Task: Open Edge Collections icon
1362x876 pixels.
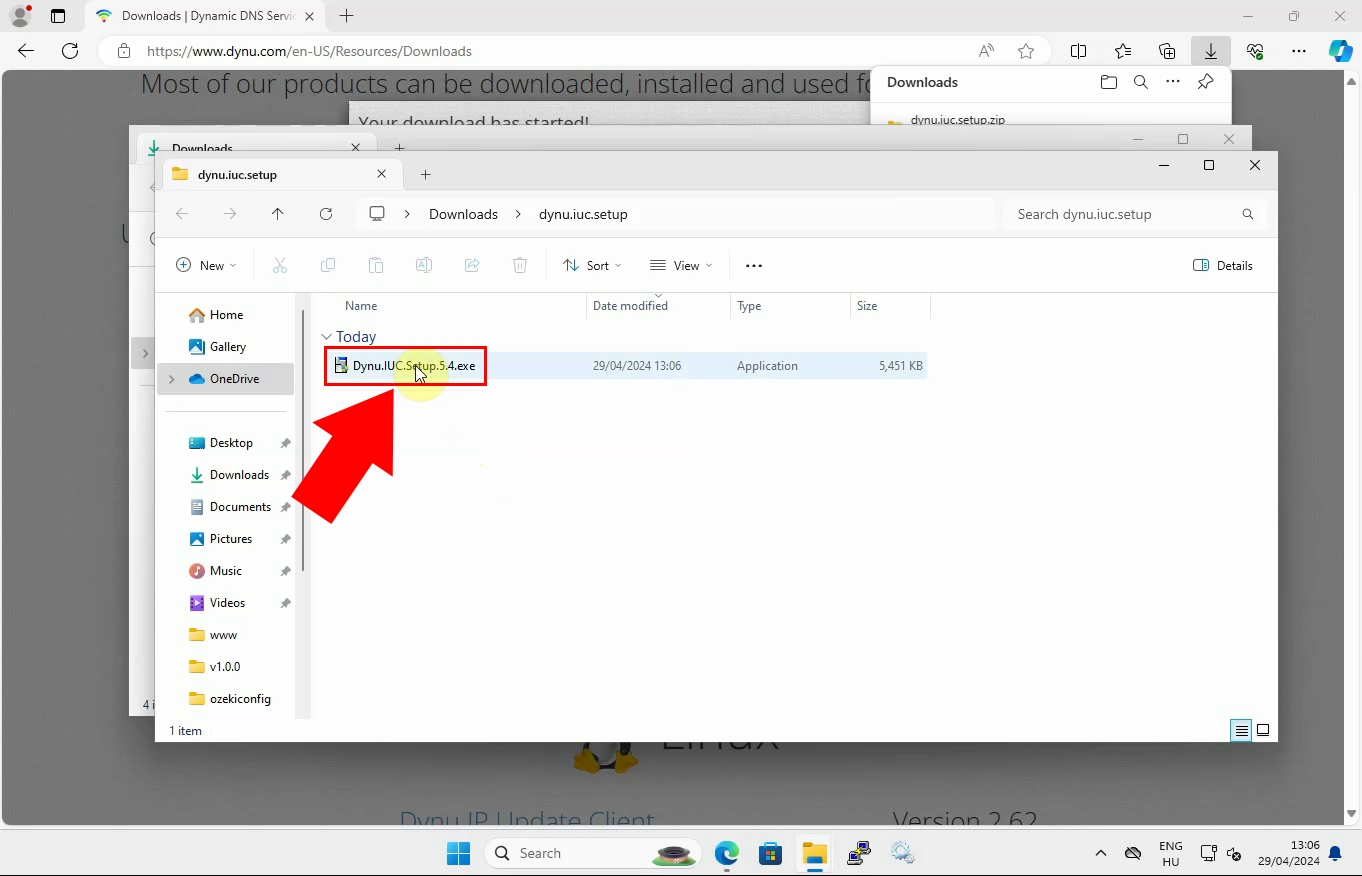Action: (x=1167, y=51)
